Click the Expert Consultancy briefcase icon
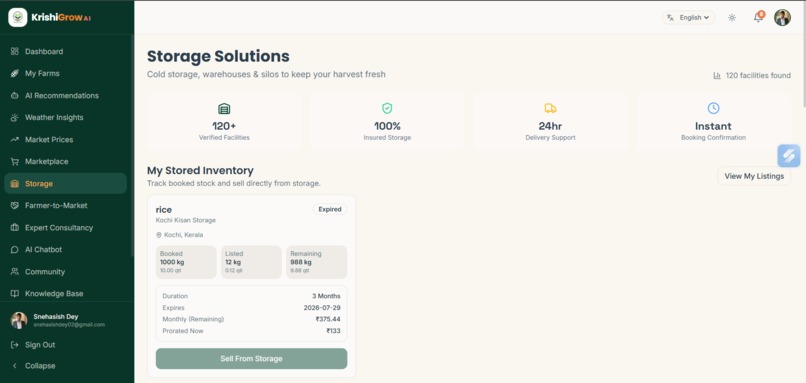Screen dimensions: 806x383 pyautogui.click(x=14, y=228)
